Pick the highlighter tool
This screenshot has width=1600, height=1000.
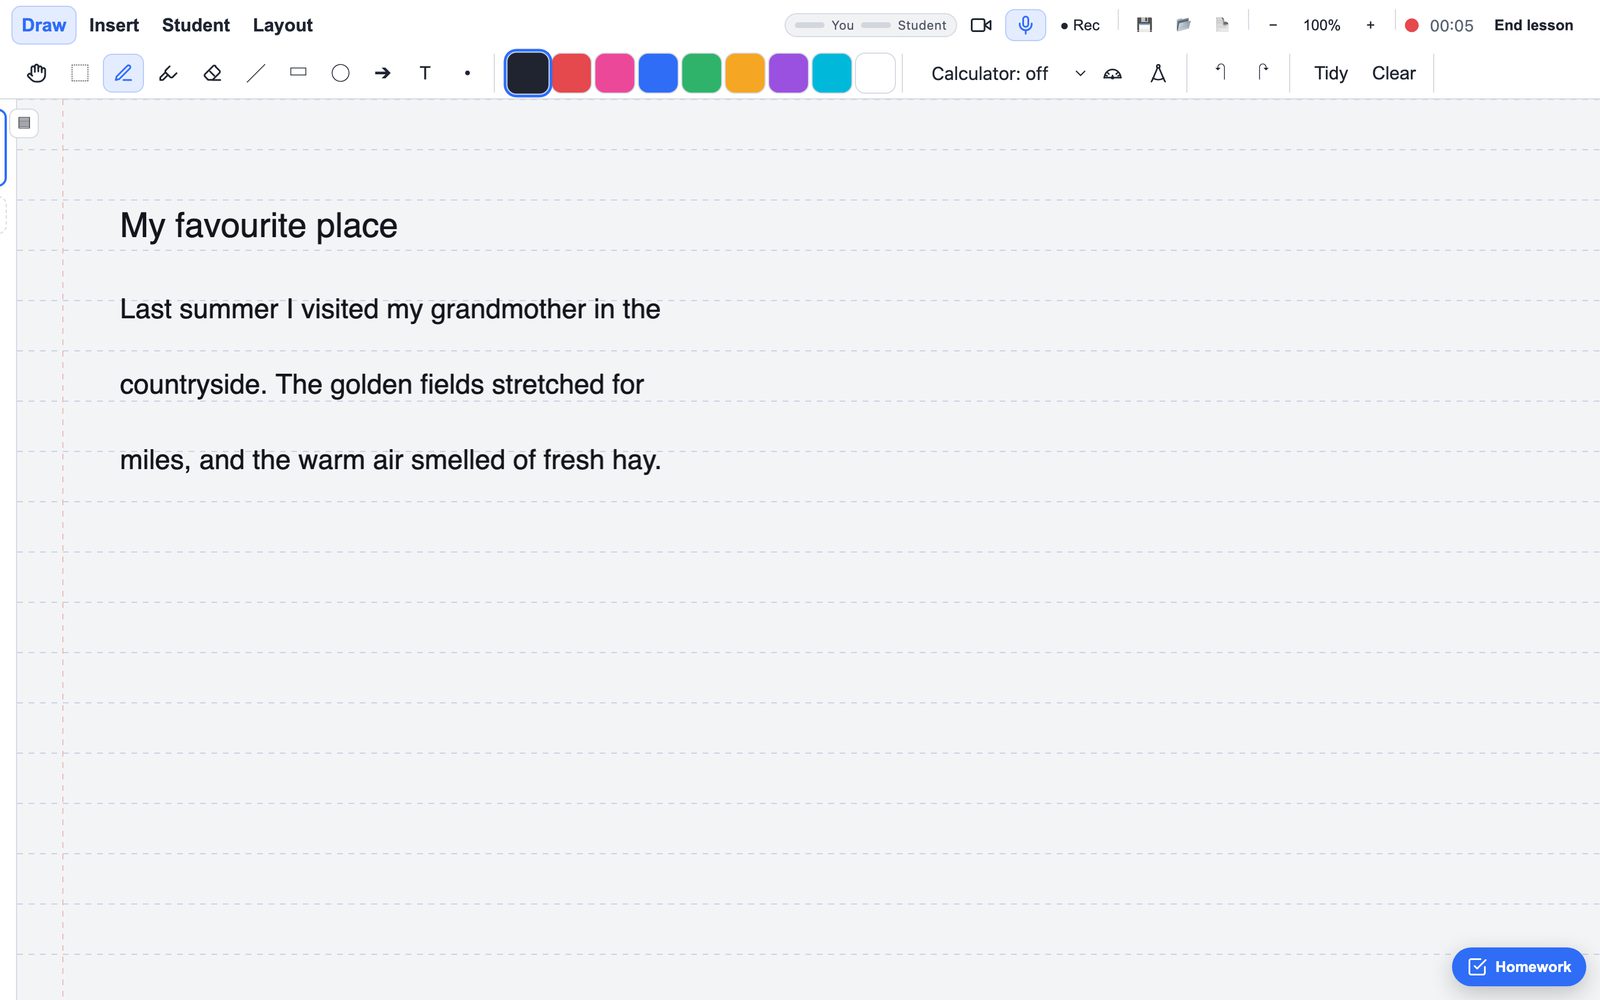[x=168, y=73]
